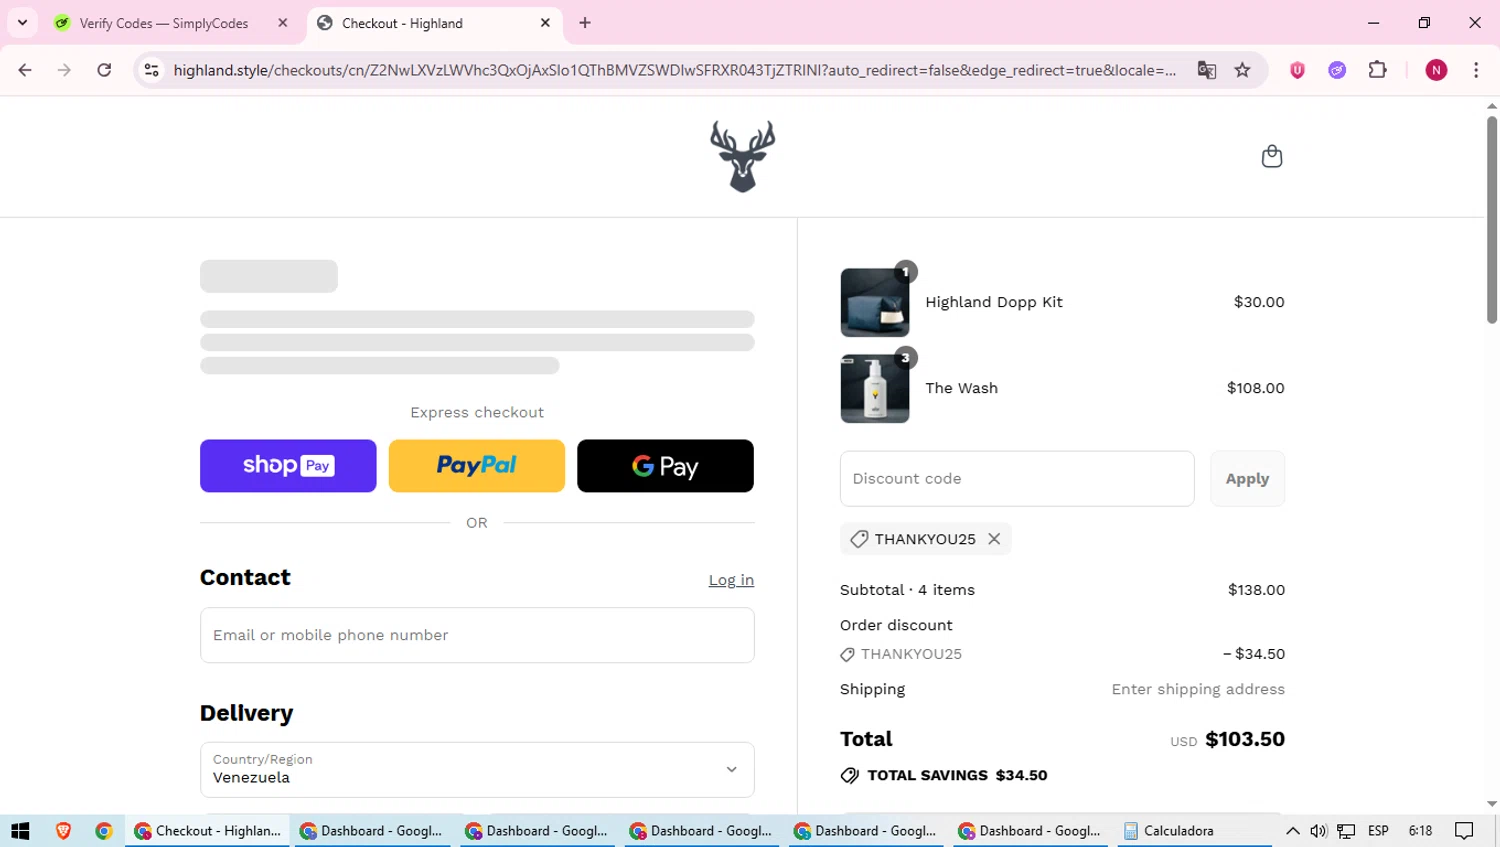The image size is (1500, 847).
Task: Pay with Shop Pay button
Action: click(x=288, y=466)
